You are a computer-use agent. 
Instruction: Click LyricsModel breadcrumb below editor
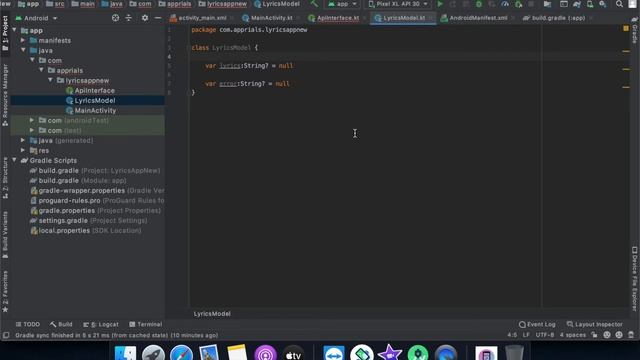[x=212, y=314]
